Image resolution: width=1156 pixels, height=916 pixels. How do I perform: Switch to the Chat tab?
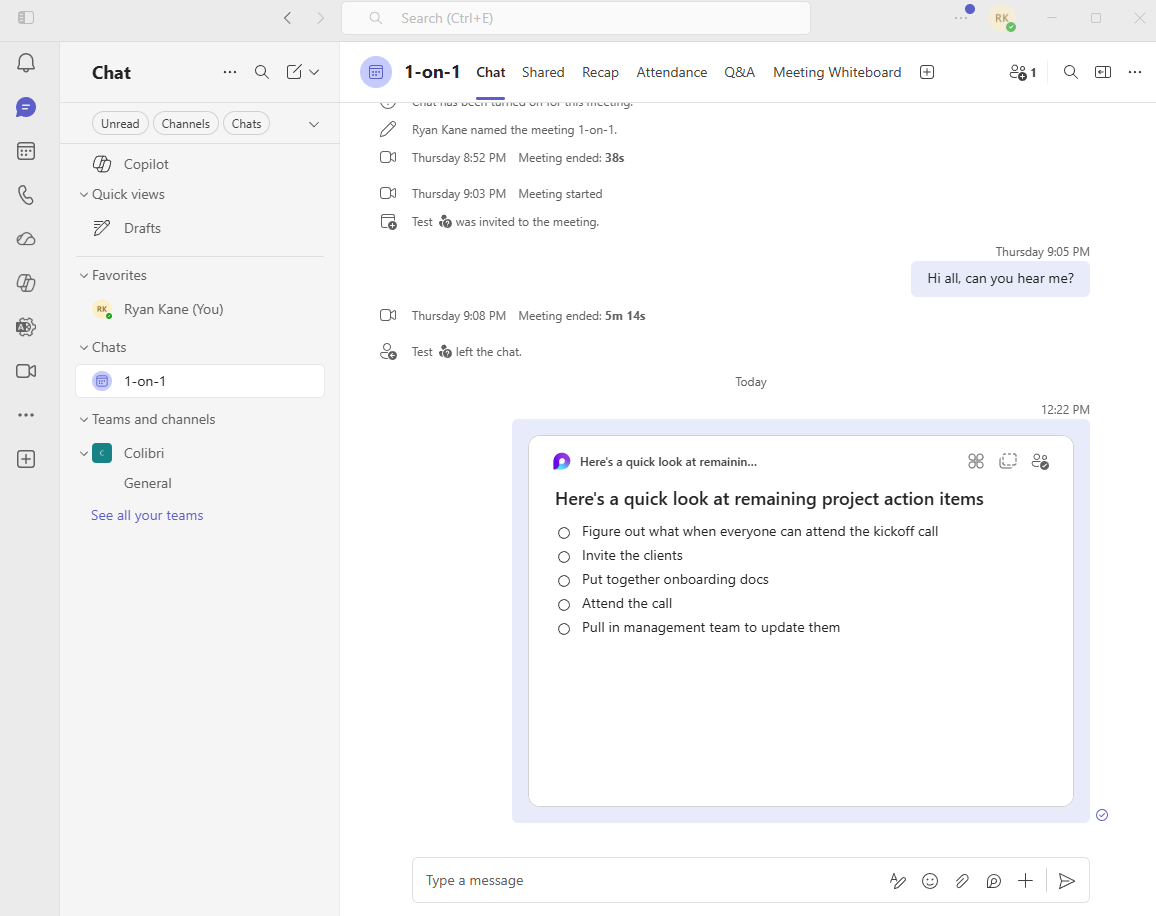[x=490, y=72]
